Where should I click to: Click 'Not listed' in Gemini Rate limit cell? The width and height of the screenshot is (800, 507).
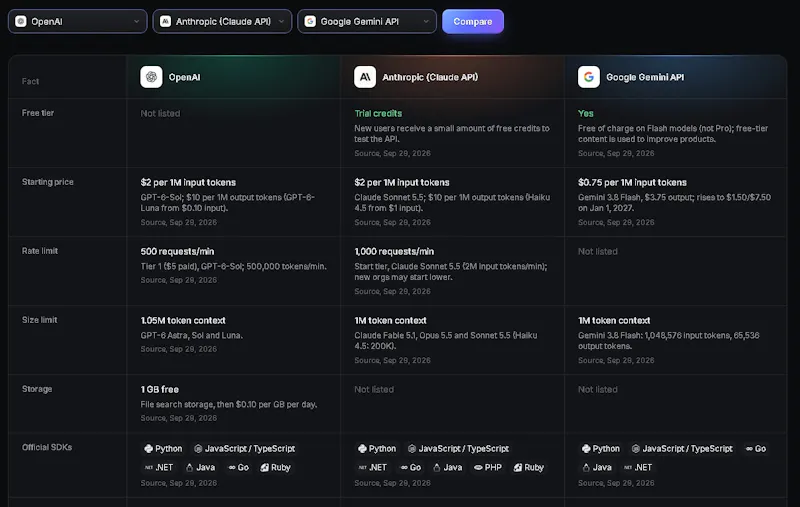click(x=597, y=251)
